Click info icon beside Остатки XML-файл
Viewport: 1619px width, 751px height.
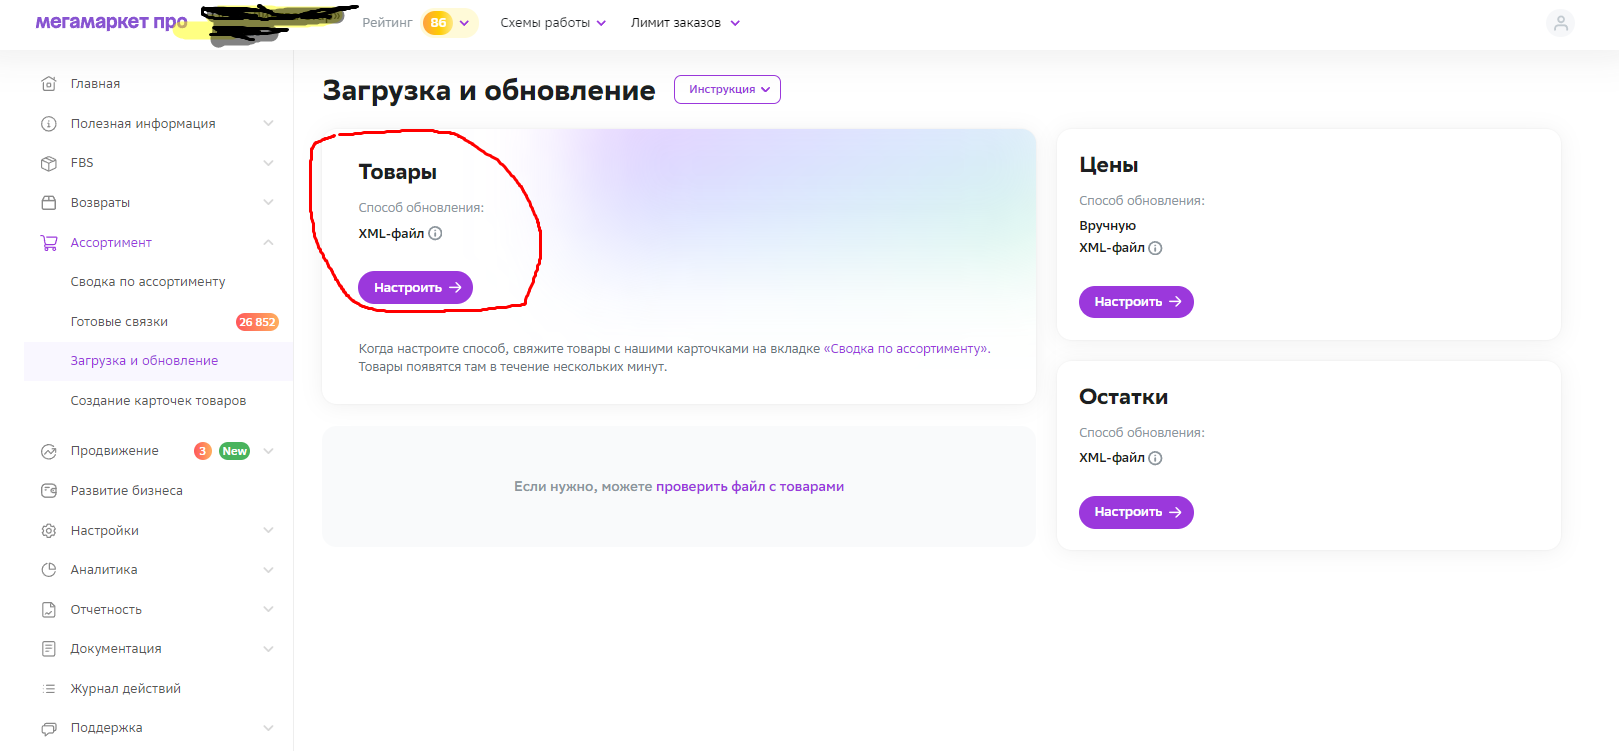1155,458
